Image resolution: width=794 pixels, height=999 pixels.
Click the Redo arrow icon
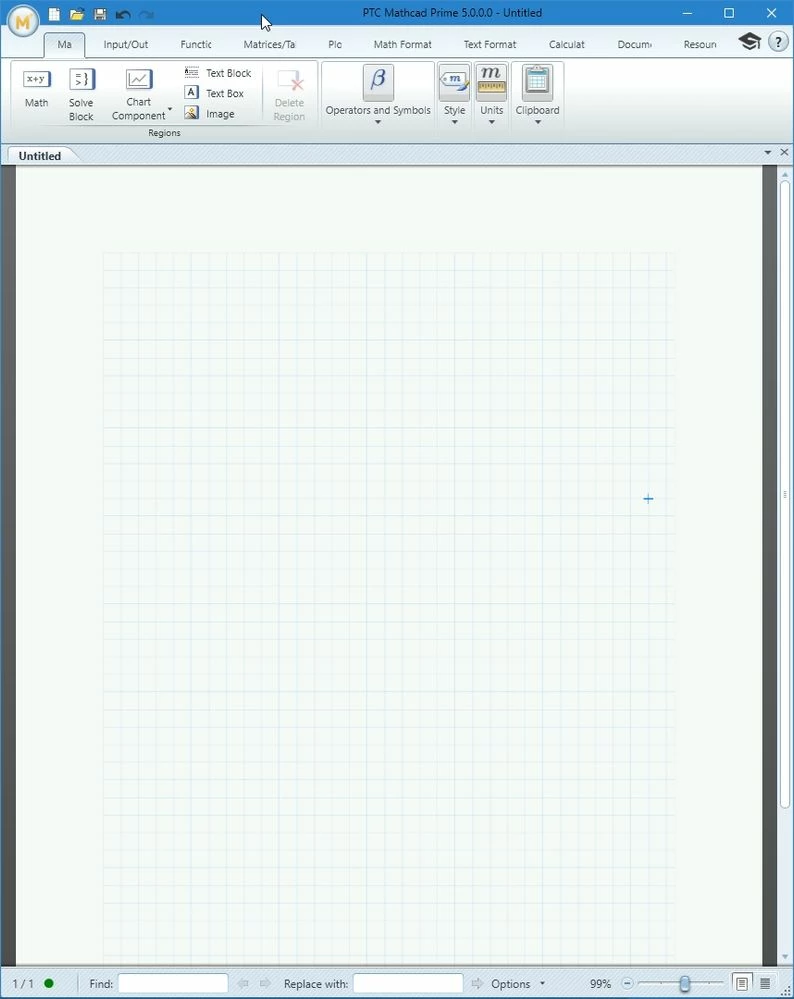tap(147, 14)
